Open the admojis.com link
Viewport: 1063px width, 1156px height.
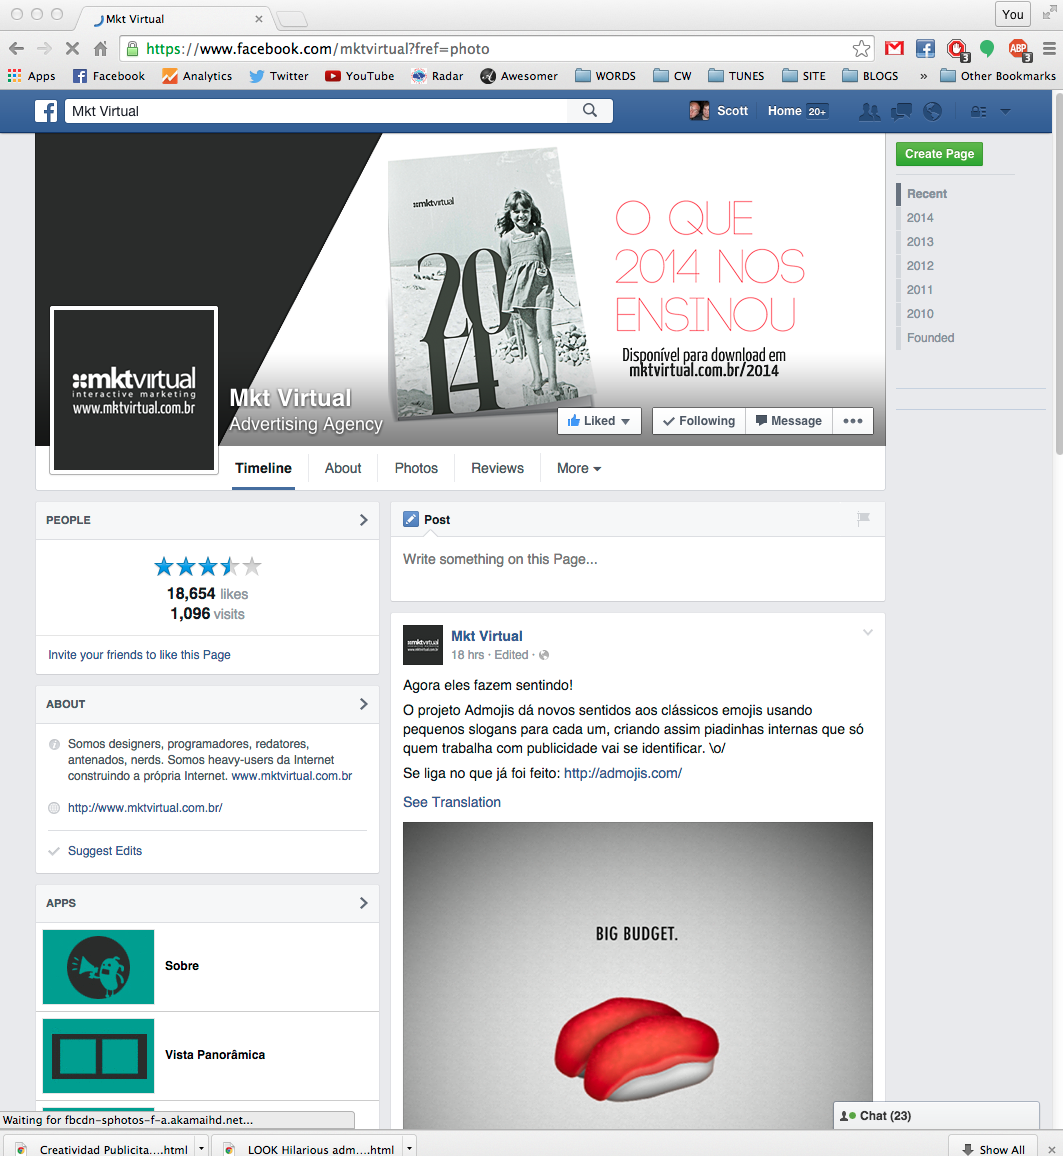click(623, 773)
